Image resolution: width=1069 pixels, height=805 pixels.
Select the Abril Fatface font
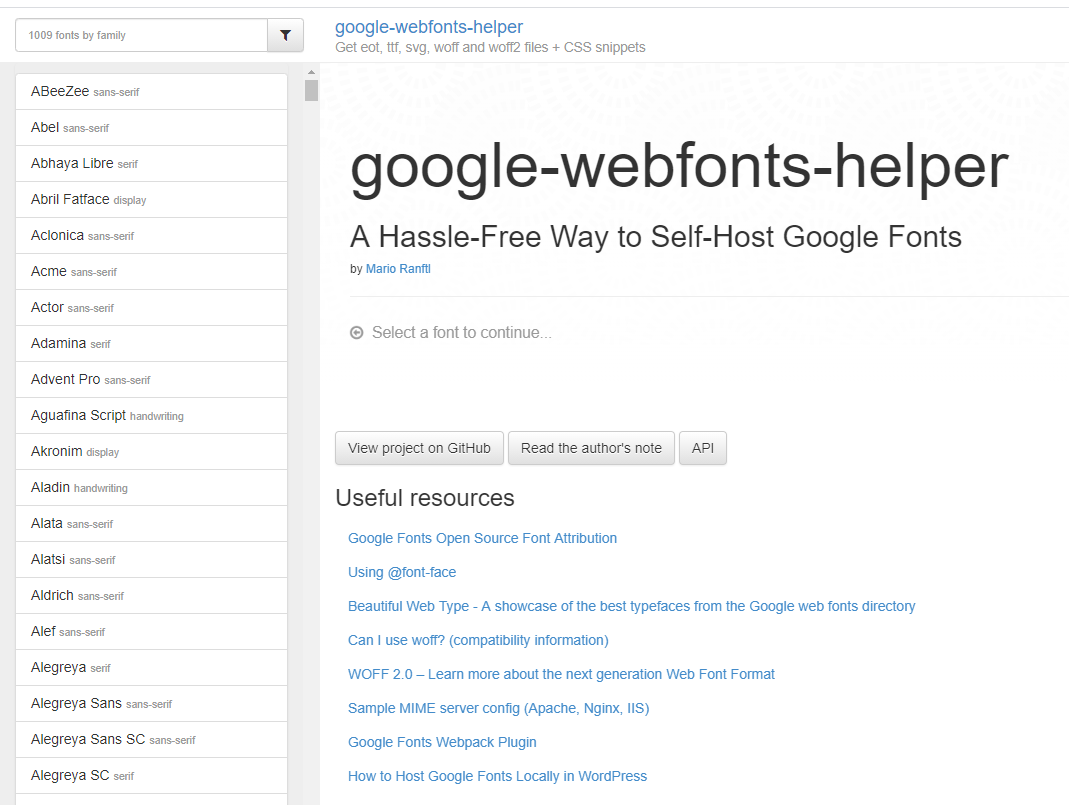pos(70,199)
